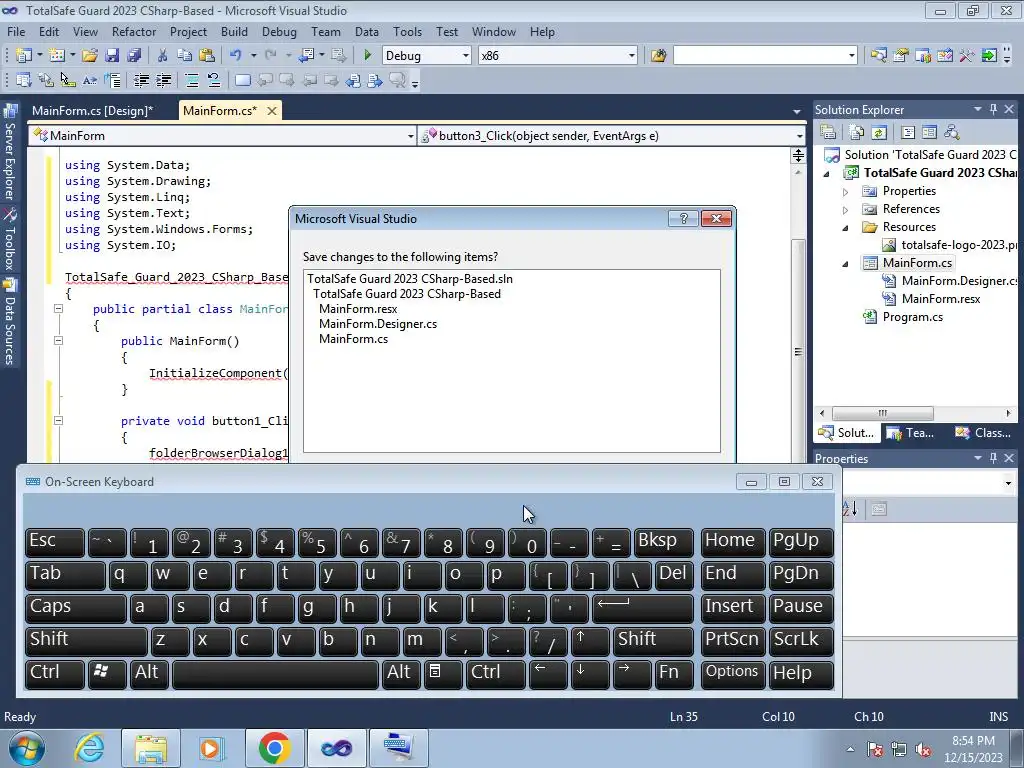Click the Increase Line Indent icon
The width and height of the screenshot is (1024, 768).
tap(164, 80)
